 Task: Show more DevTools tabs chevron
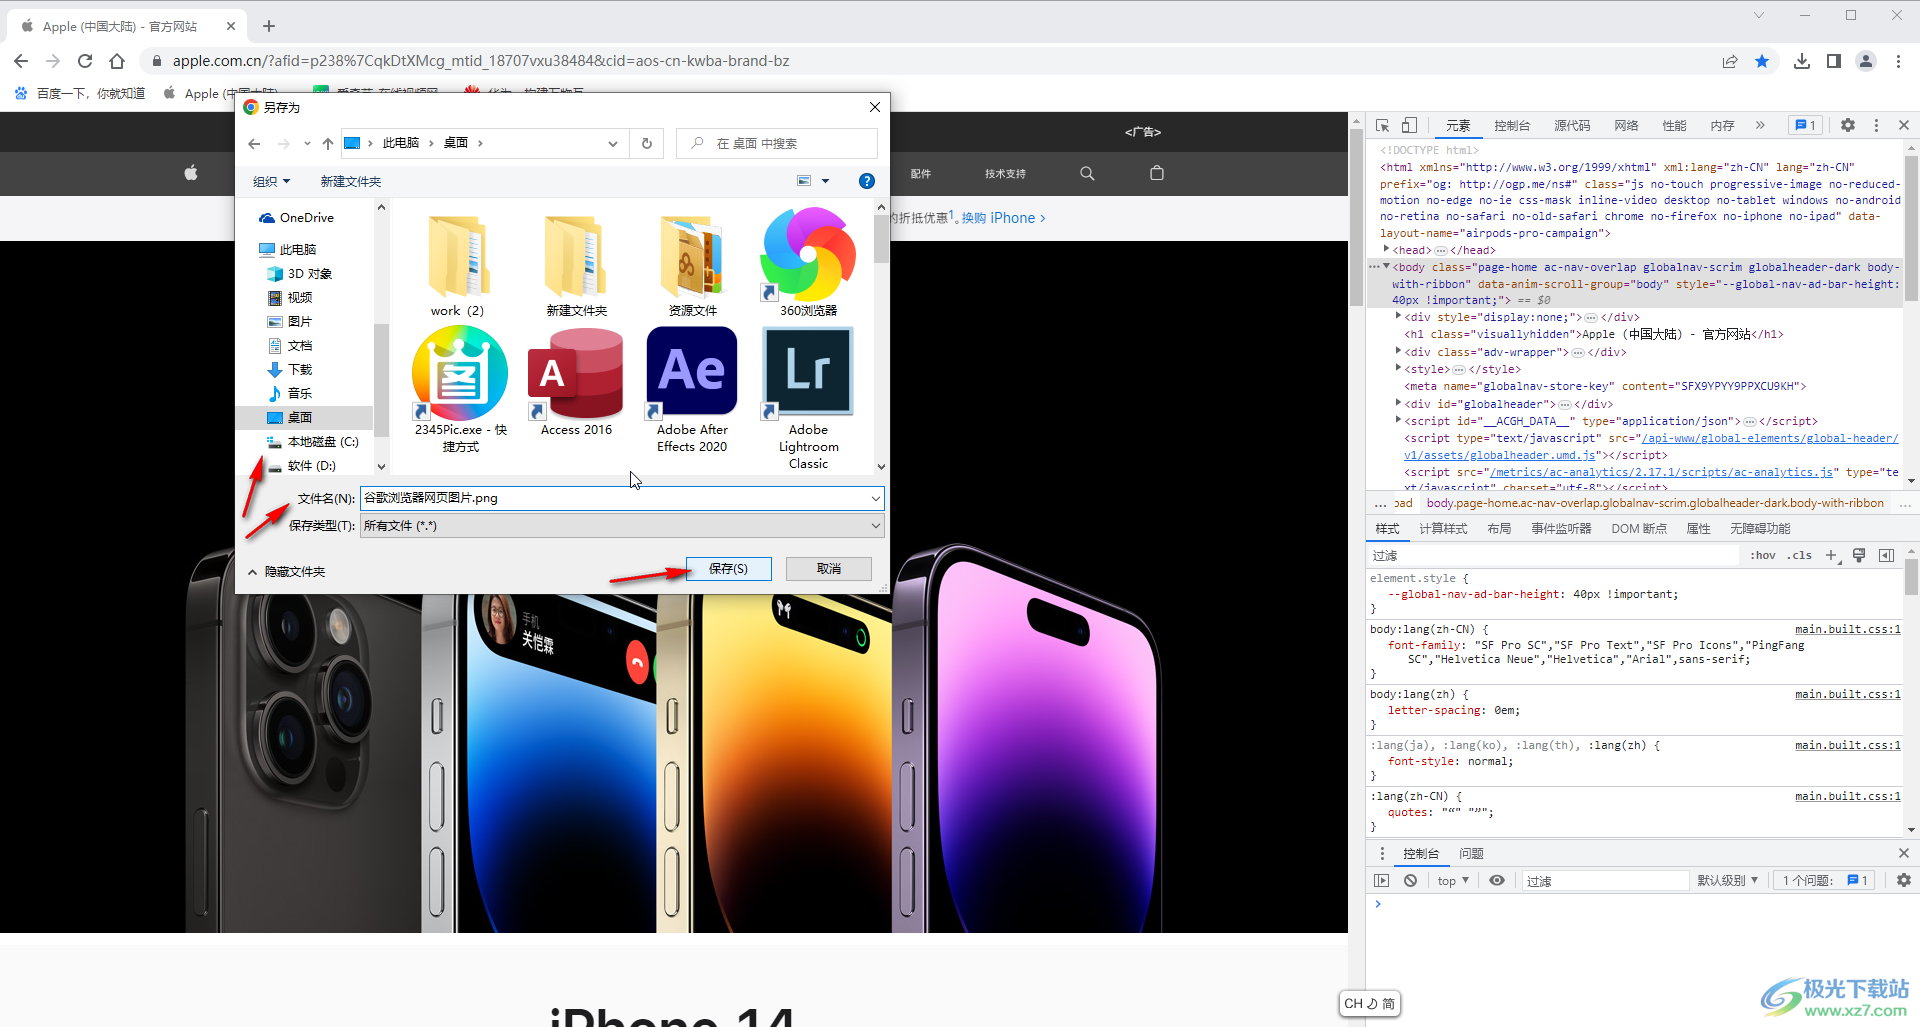[x=1760, y=125]
